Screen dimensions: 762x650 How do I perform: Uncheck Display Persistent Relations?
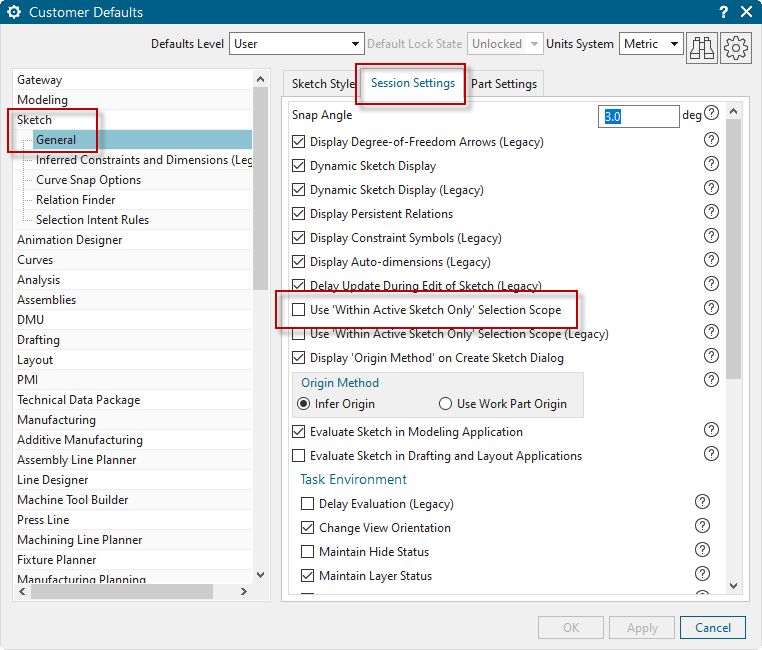[299, 214]
